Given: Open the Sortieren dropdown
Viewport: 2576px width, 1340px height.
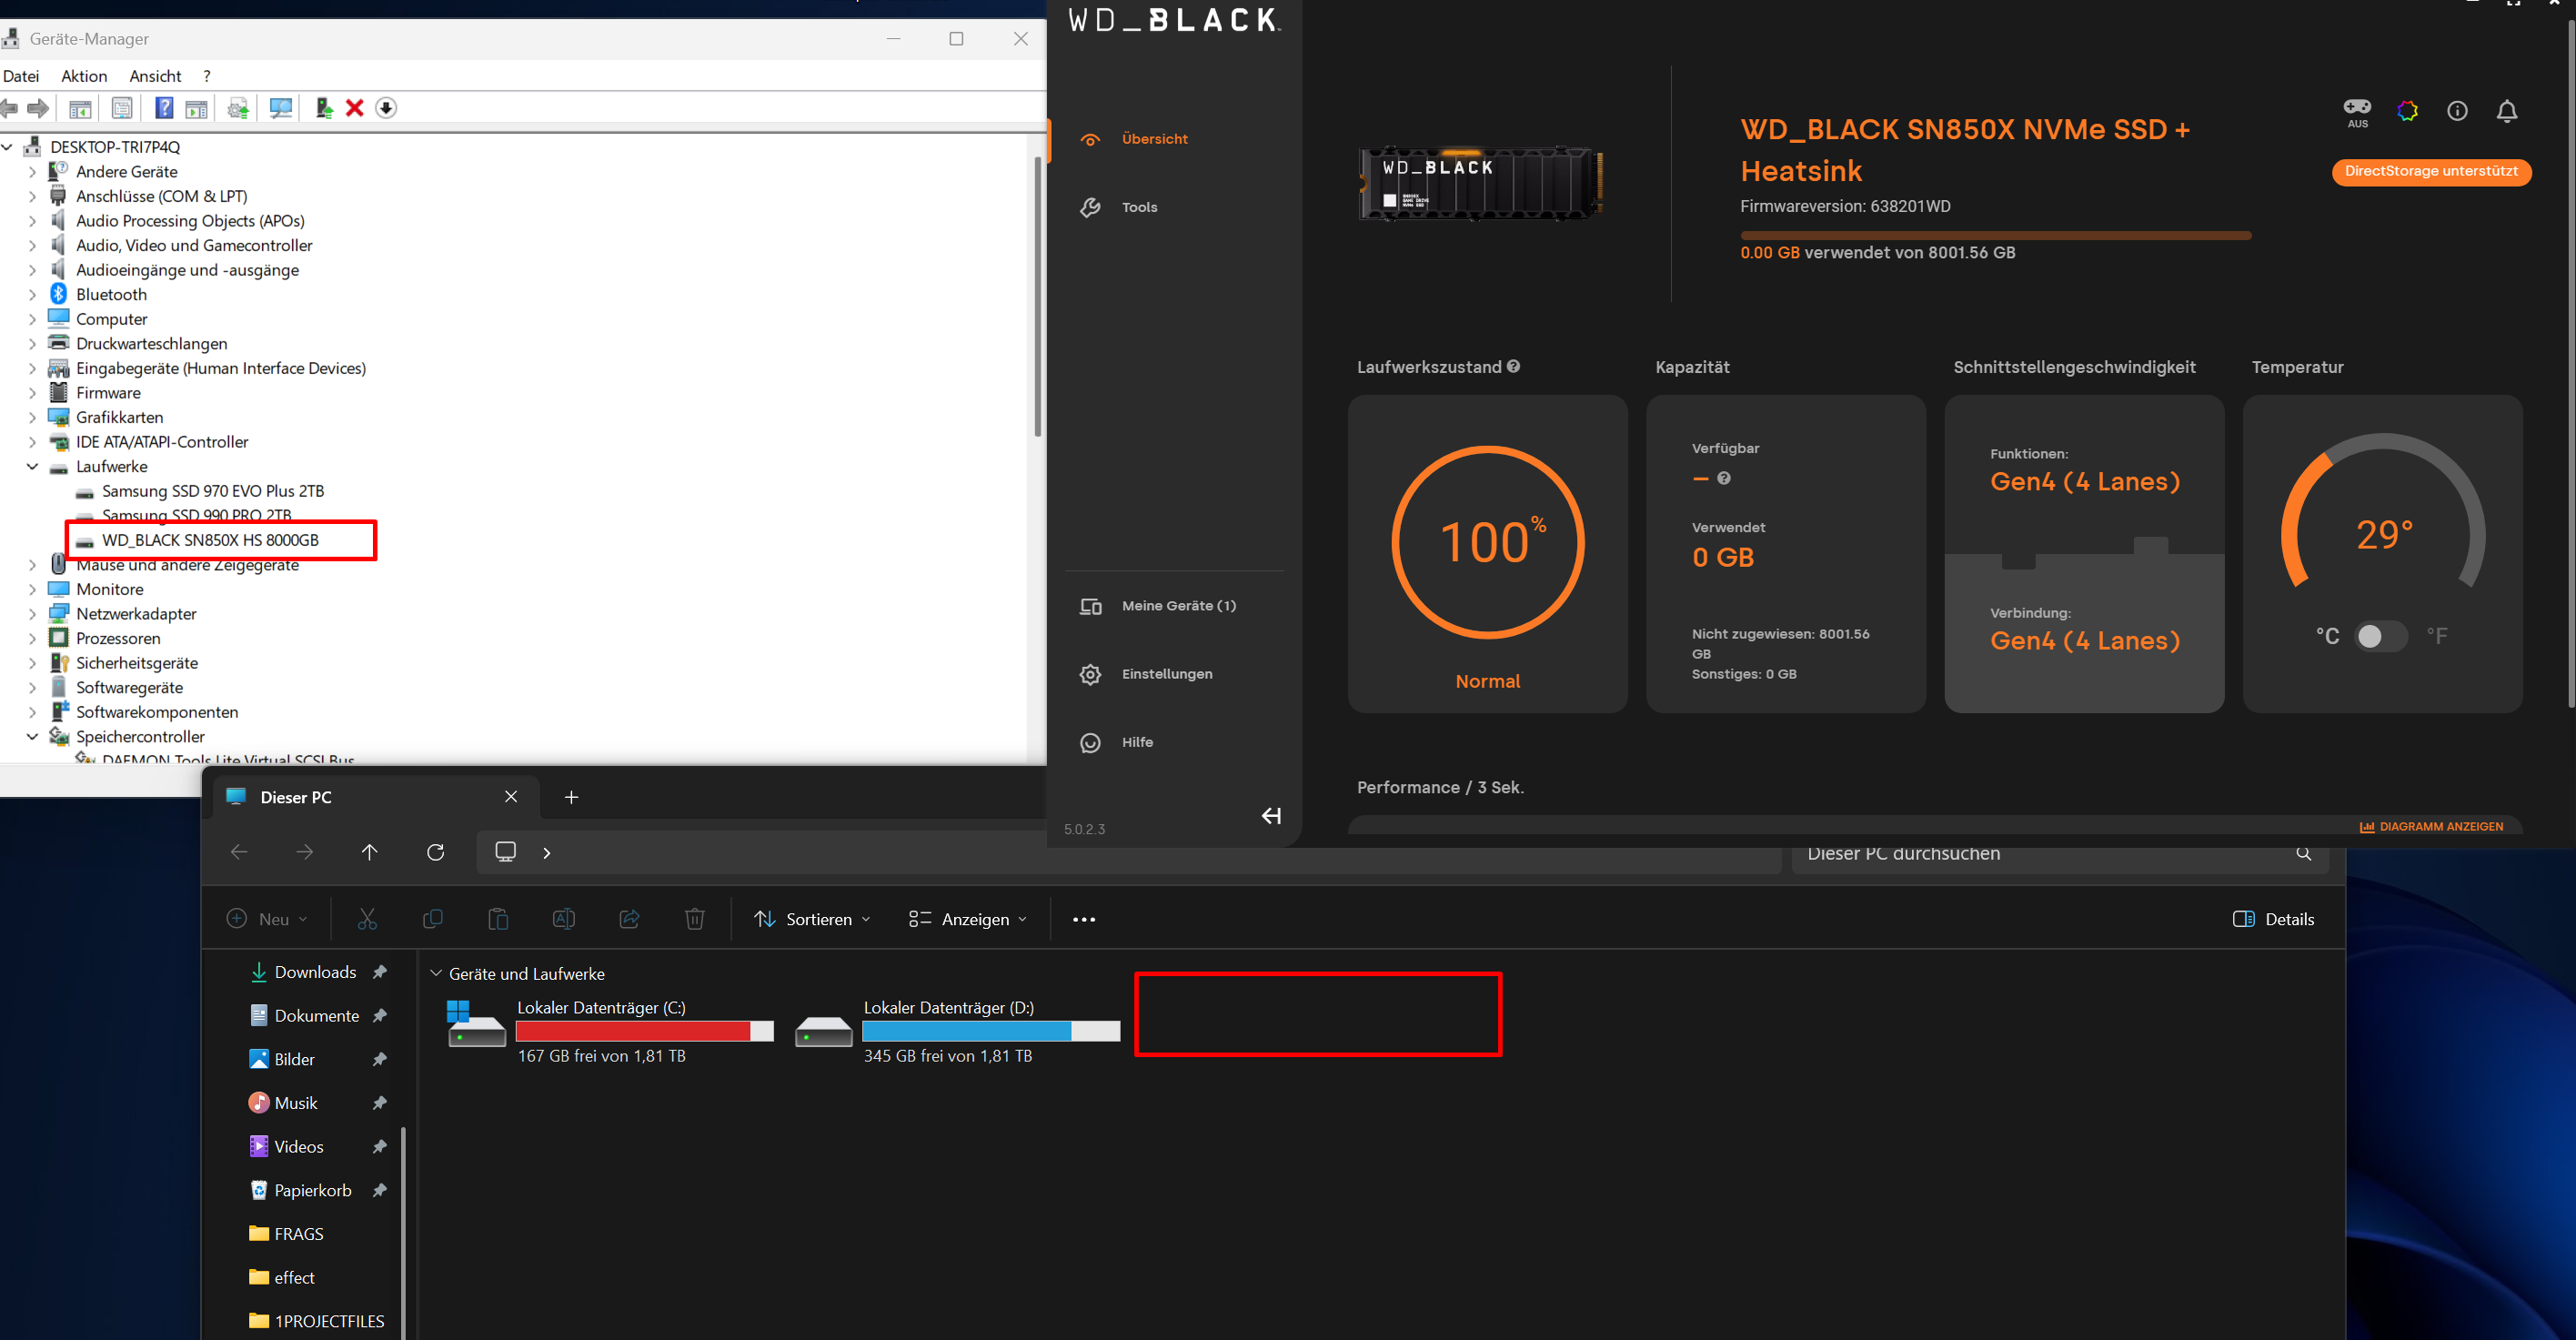Looking at the screenshot, I should pyautogui.click(x=811, y=919).
